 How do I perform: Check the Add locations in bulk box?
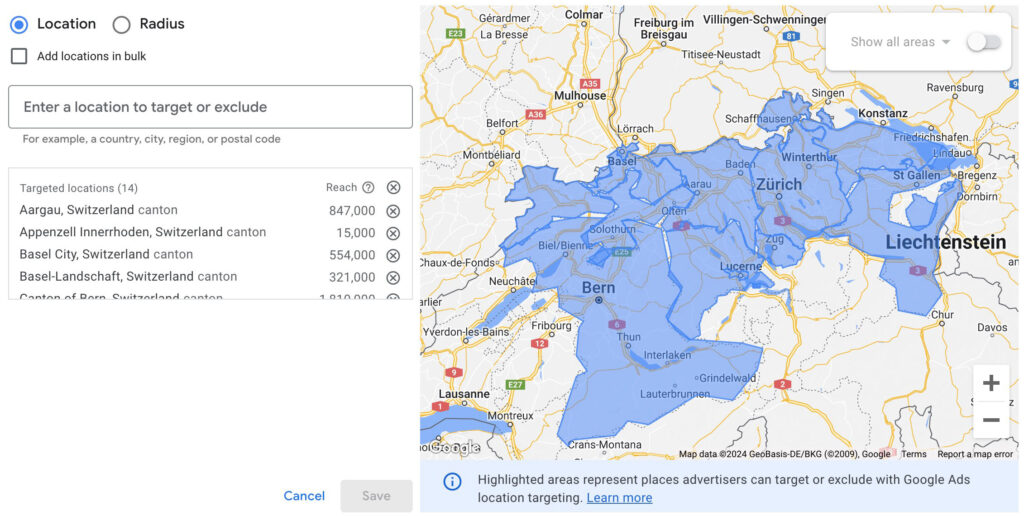click(19, 56)
